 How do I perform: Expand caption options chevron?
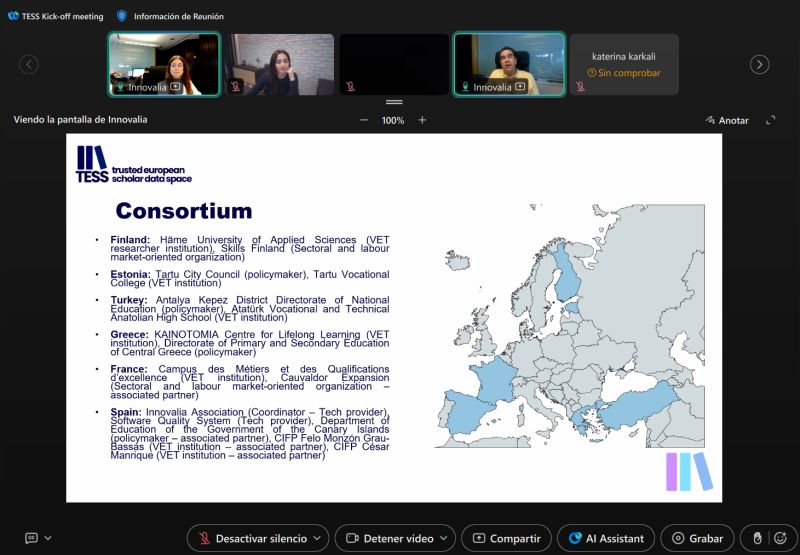48,538
